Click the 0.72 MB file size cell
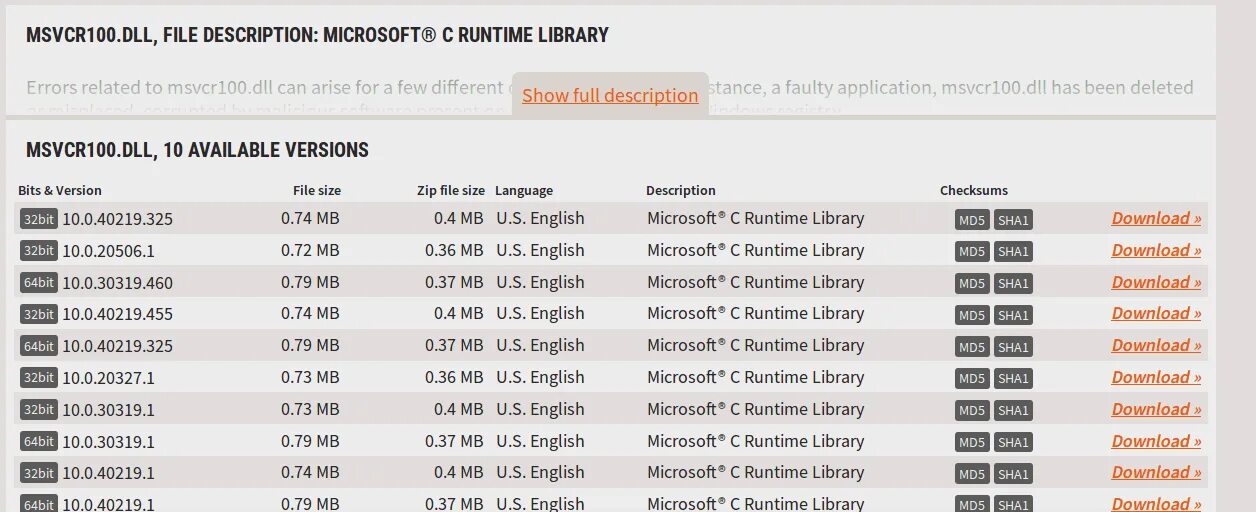 310,250
